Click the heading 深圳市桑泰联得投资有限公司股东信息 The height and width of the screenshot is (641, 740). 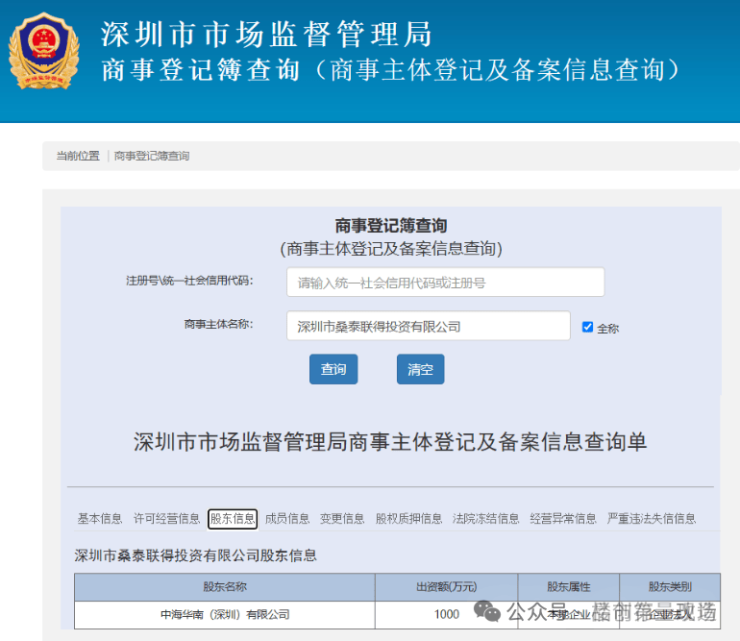[195, 555]
